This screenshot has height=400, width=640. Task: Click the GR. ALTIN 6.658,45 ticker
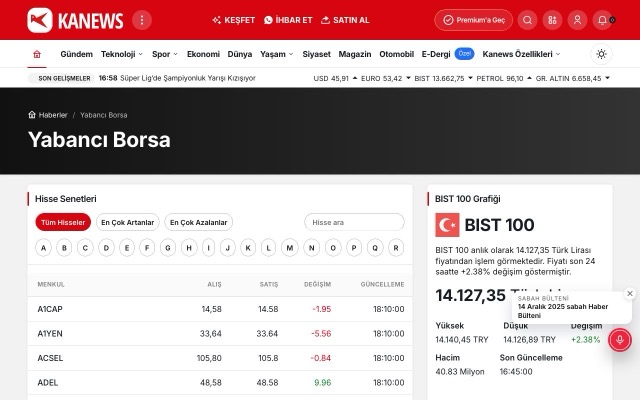coord(572,78)
